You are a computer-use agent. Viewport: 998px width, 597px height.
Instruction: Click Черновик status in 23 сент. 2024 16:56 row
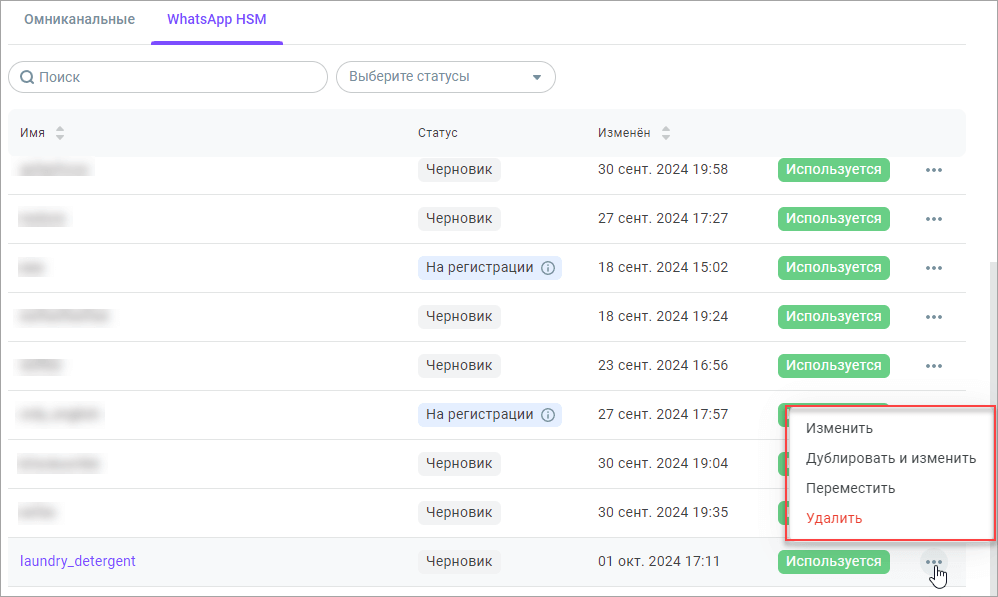click(459, 366)
